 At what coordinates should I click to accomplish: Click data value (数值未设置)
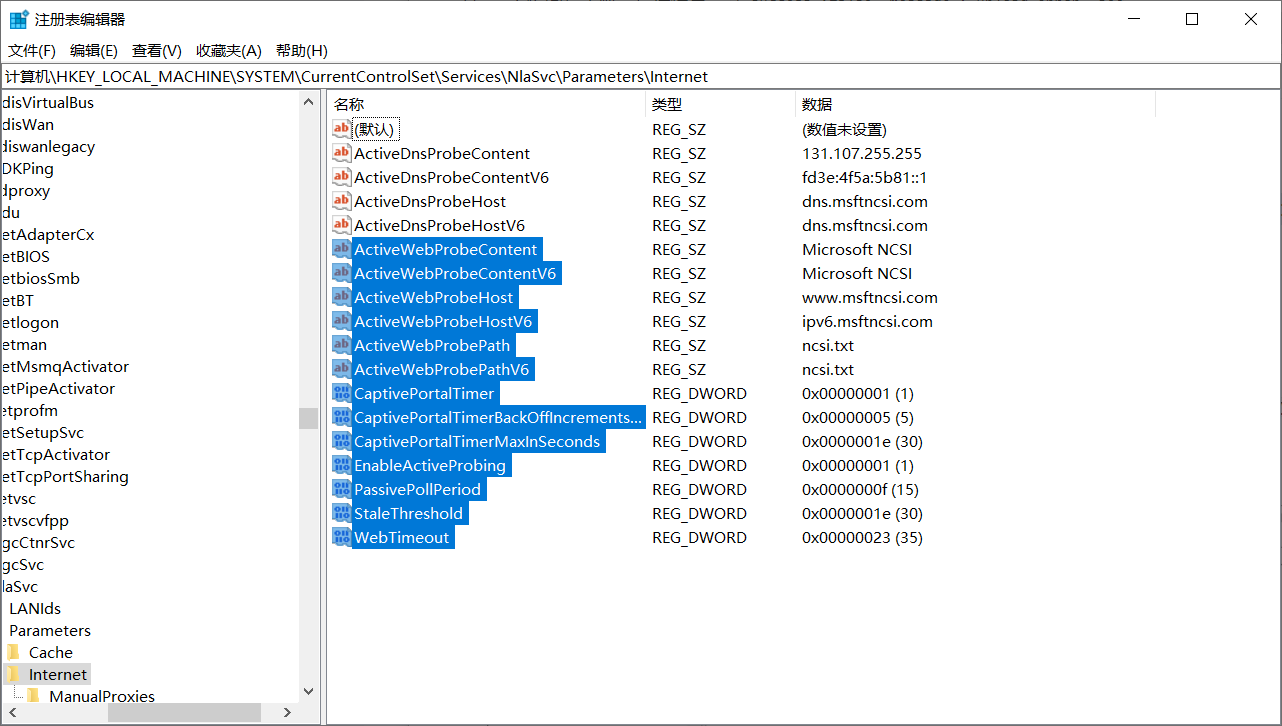click(x=844, y=129)
